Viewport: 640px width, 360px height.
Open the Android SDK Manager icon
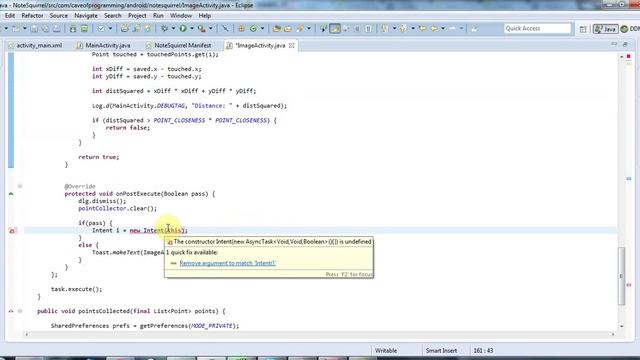[x=73, y=29]
